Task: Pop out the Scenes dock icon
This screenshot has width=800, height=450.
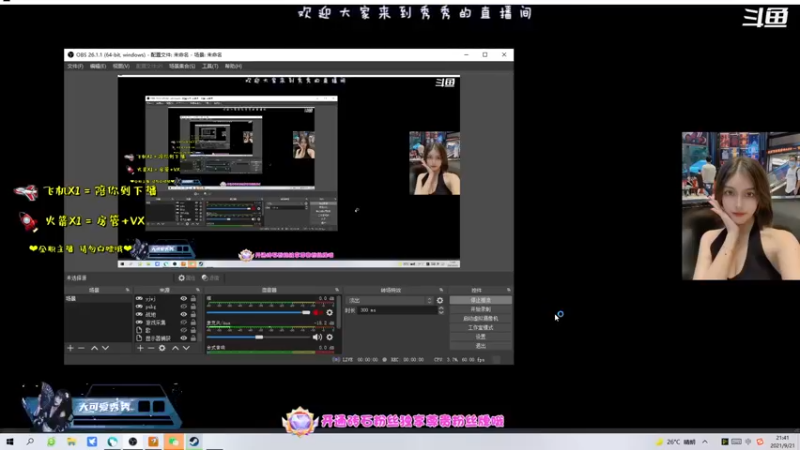Action: coord(128,290)
